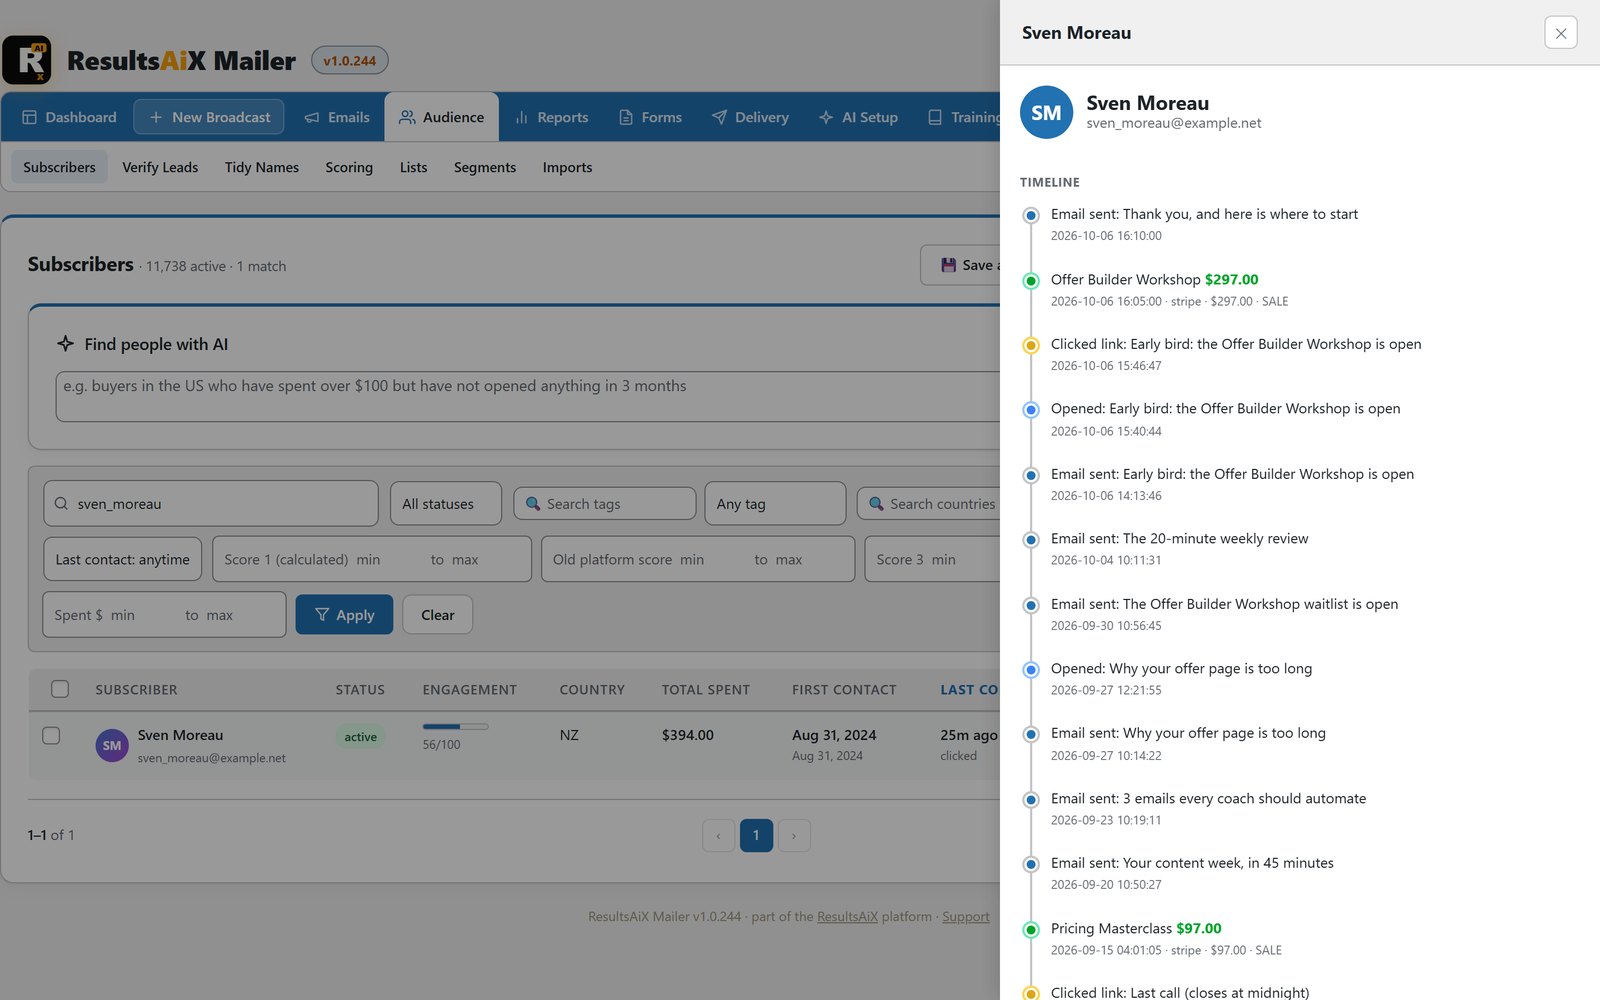Click the next page arrow in pagination

pos(794,835)
